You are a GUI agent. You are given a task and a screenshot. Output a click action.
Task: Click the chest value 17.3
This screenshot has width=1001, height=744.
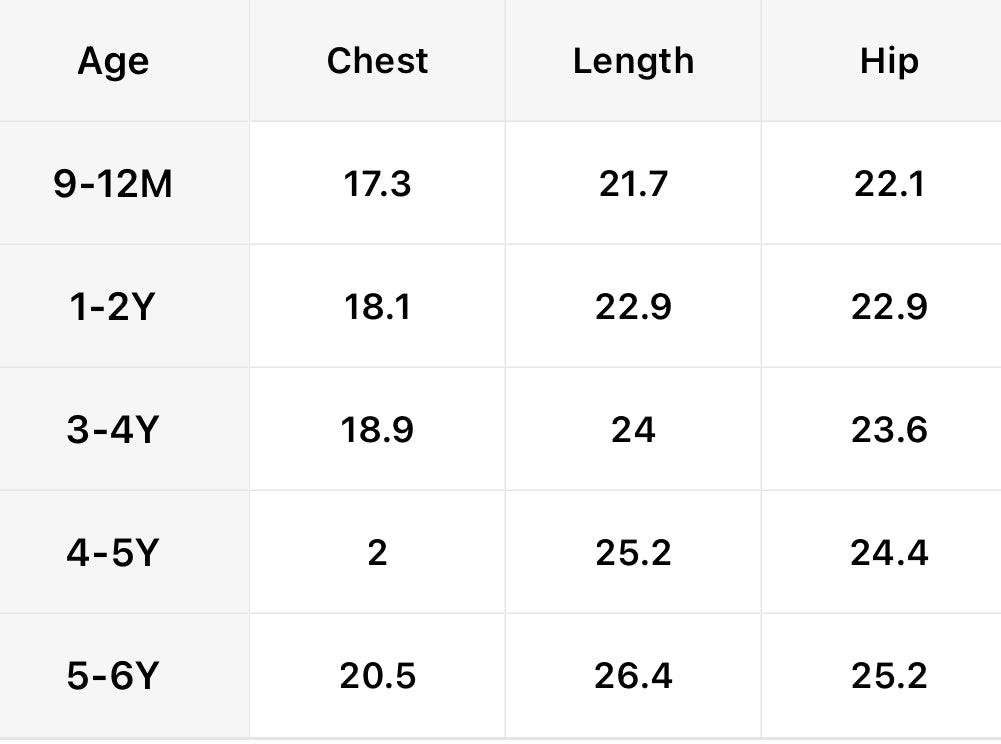(377, 184)
